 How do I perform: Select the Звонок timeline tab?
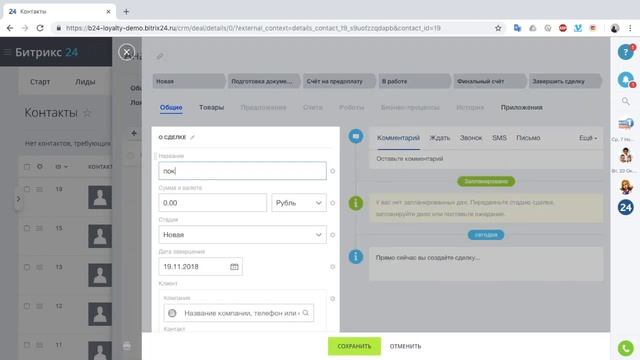471,138
